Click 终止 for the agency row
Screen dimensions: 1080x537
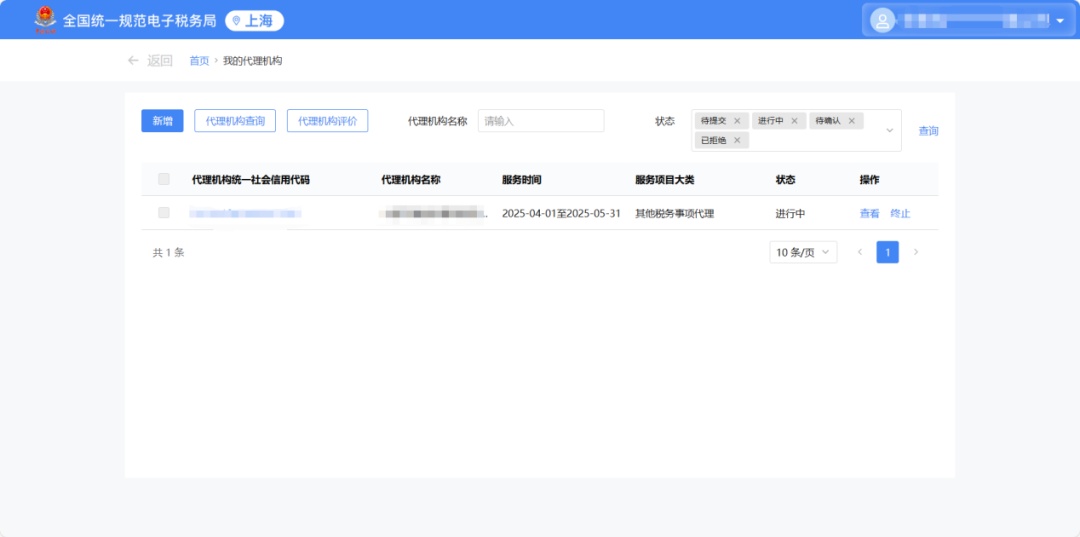[x=900, y=214]
